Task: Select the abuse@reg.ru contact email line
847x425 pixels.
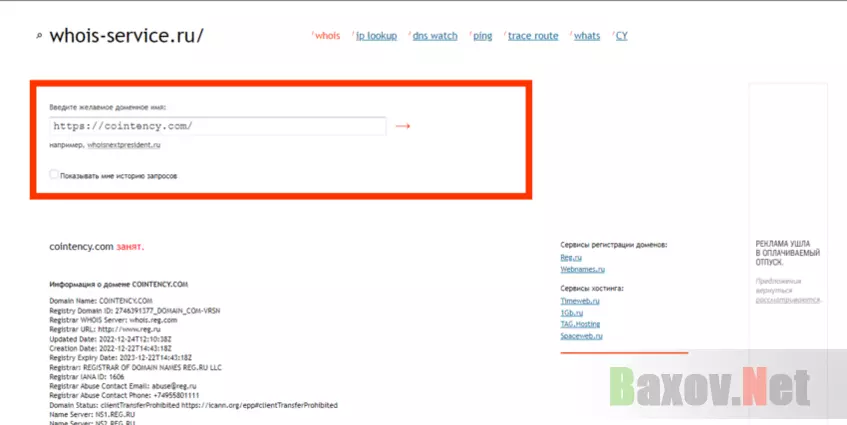Action: click(123, 386)
